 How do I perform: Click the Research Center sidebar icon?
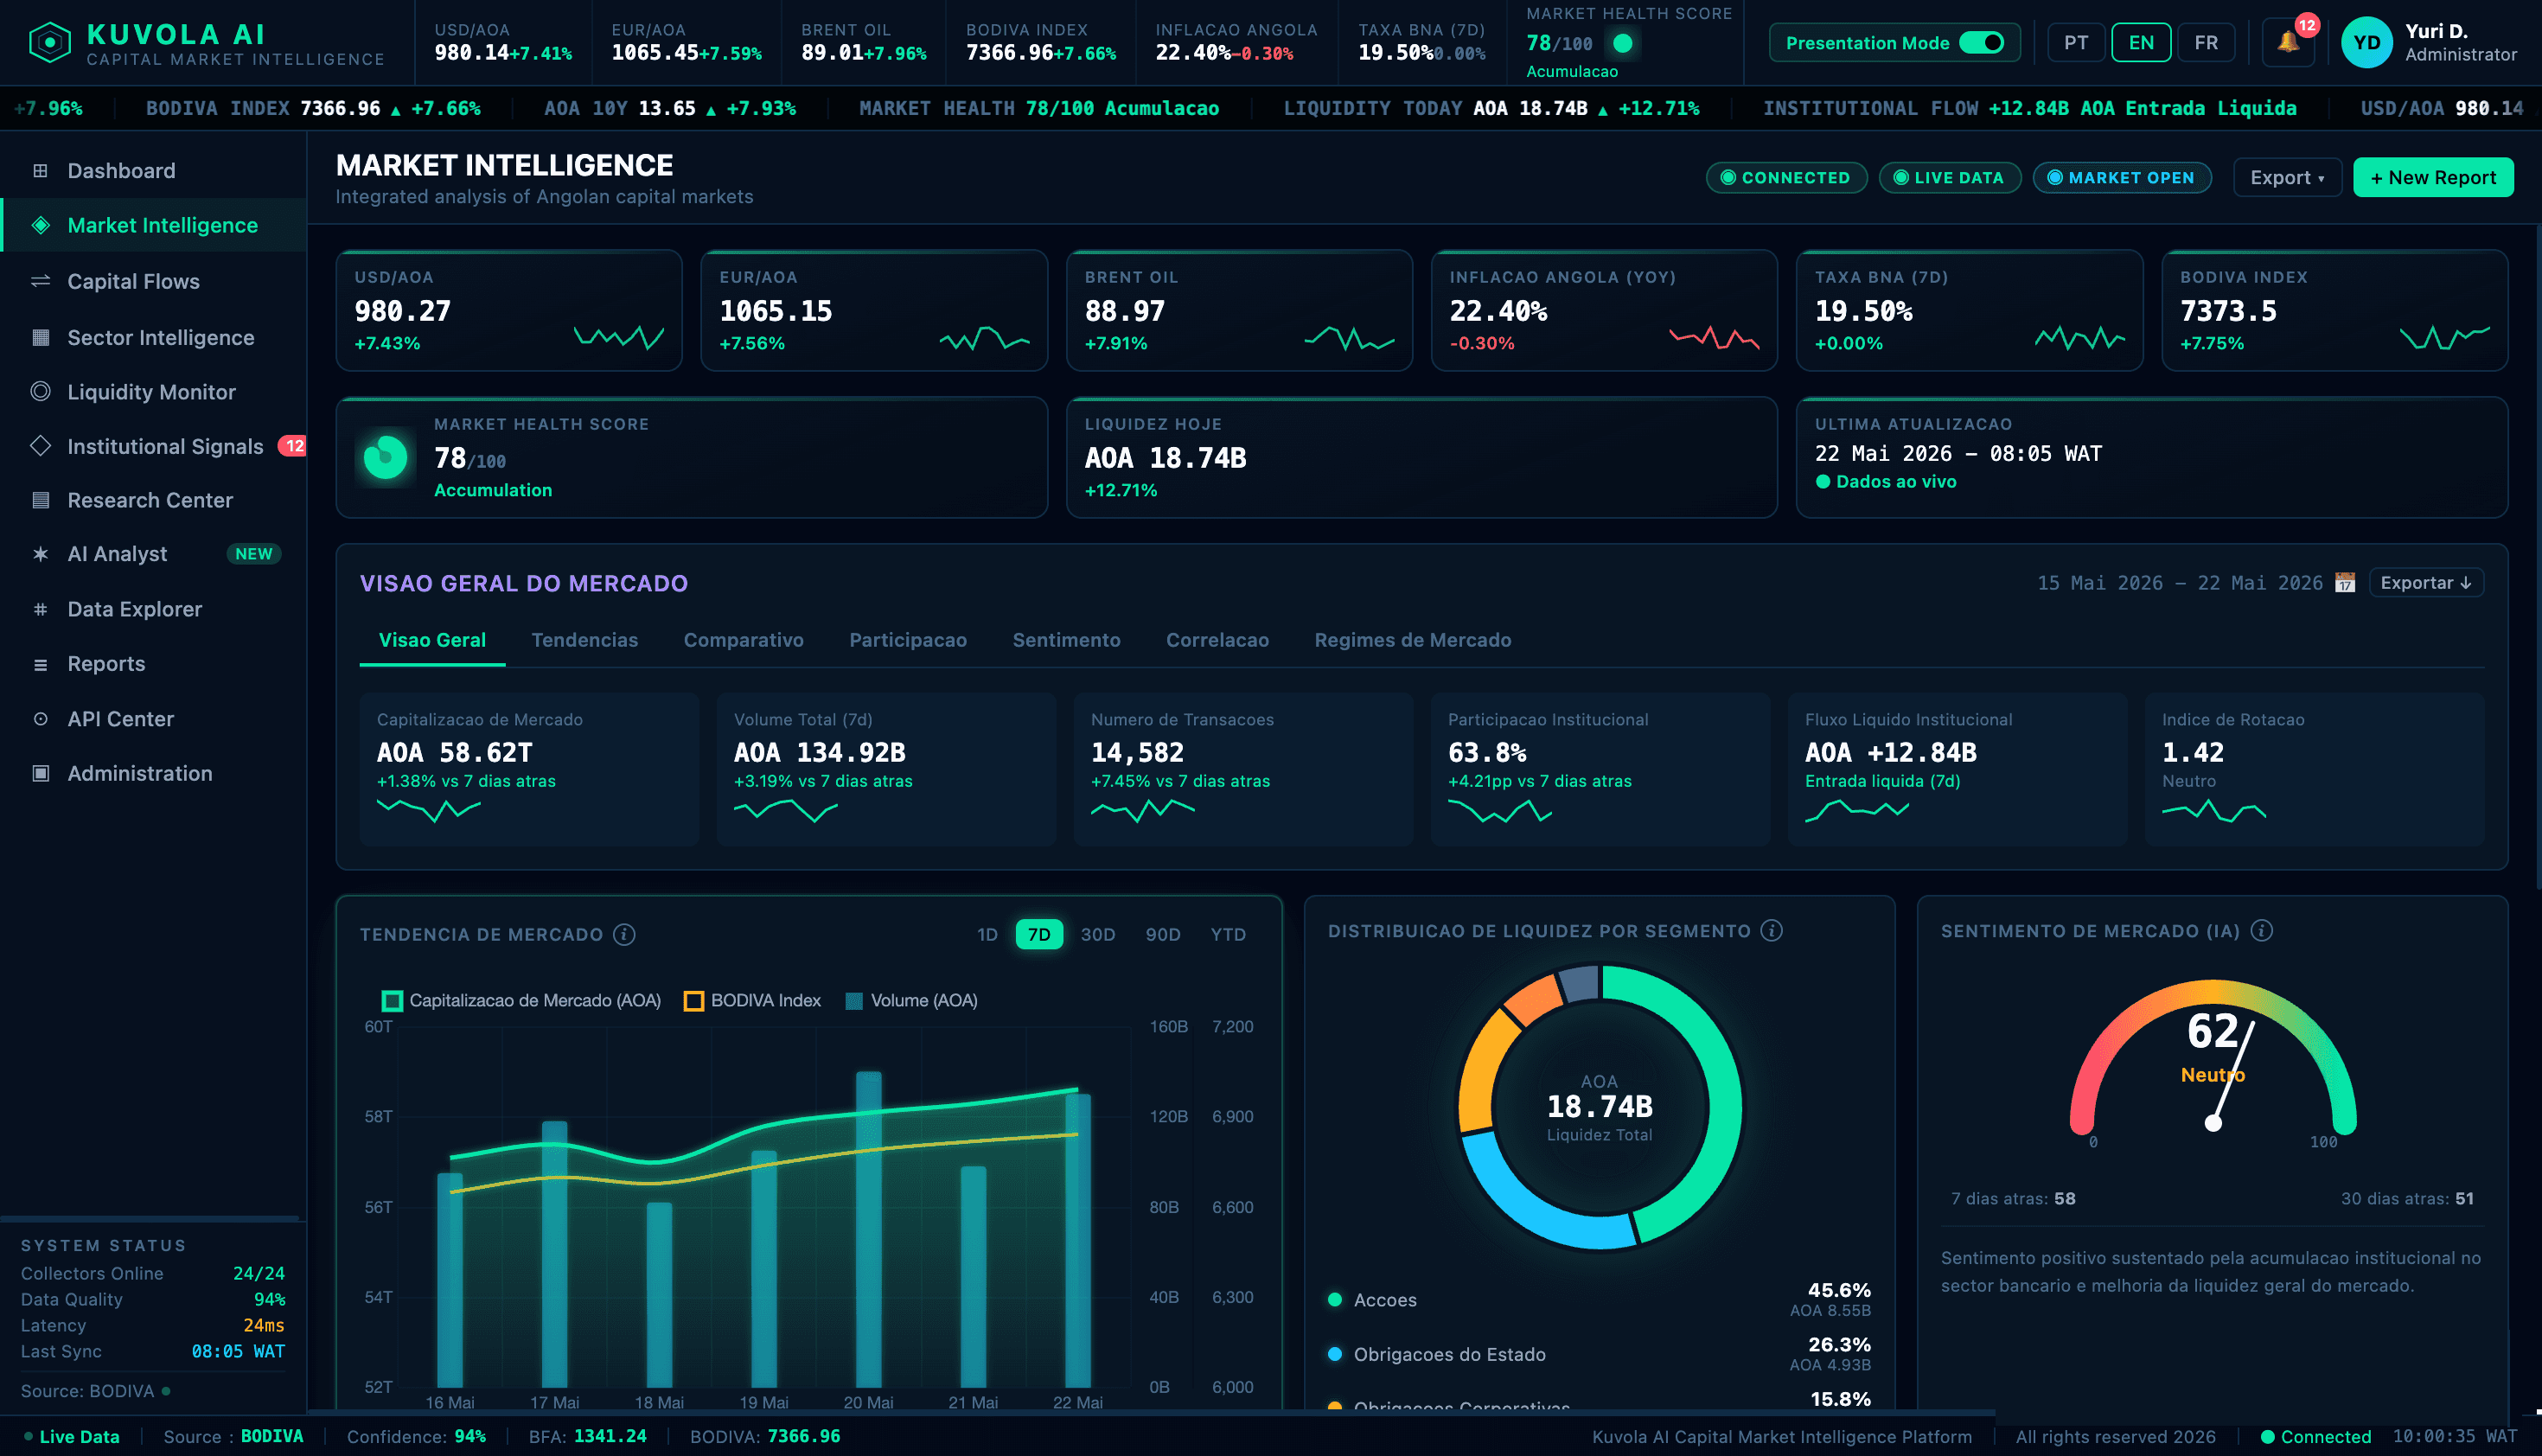(40, 500)
